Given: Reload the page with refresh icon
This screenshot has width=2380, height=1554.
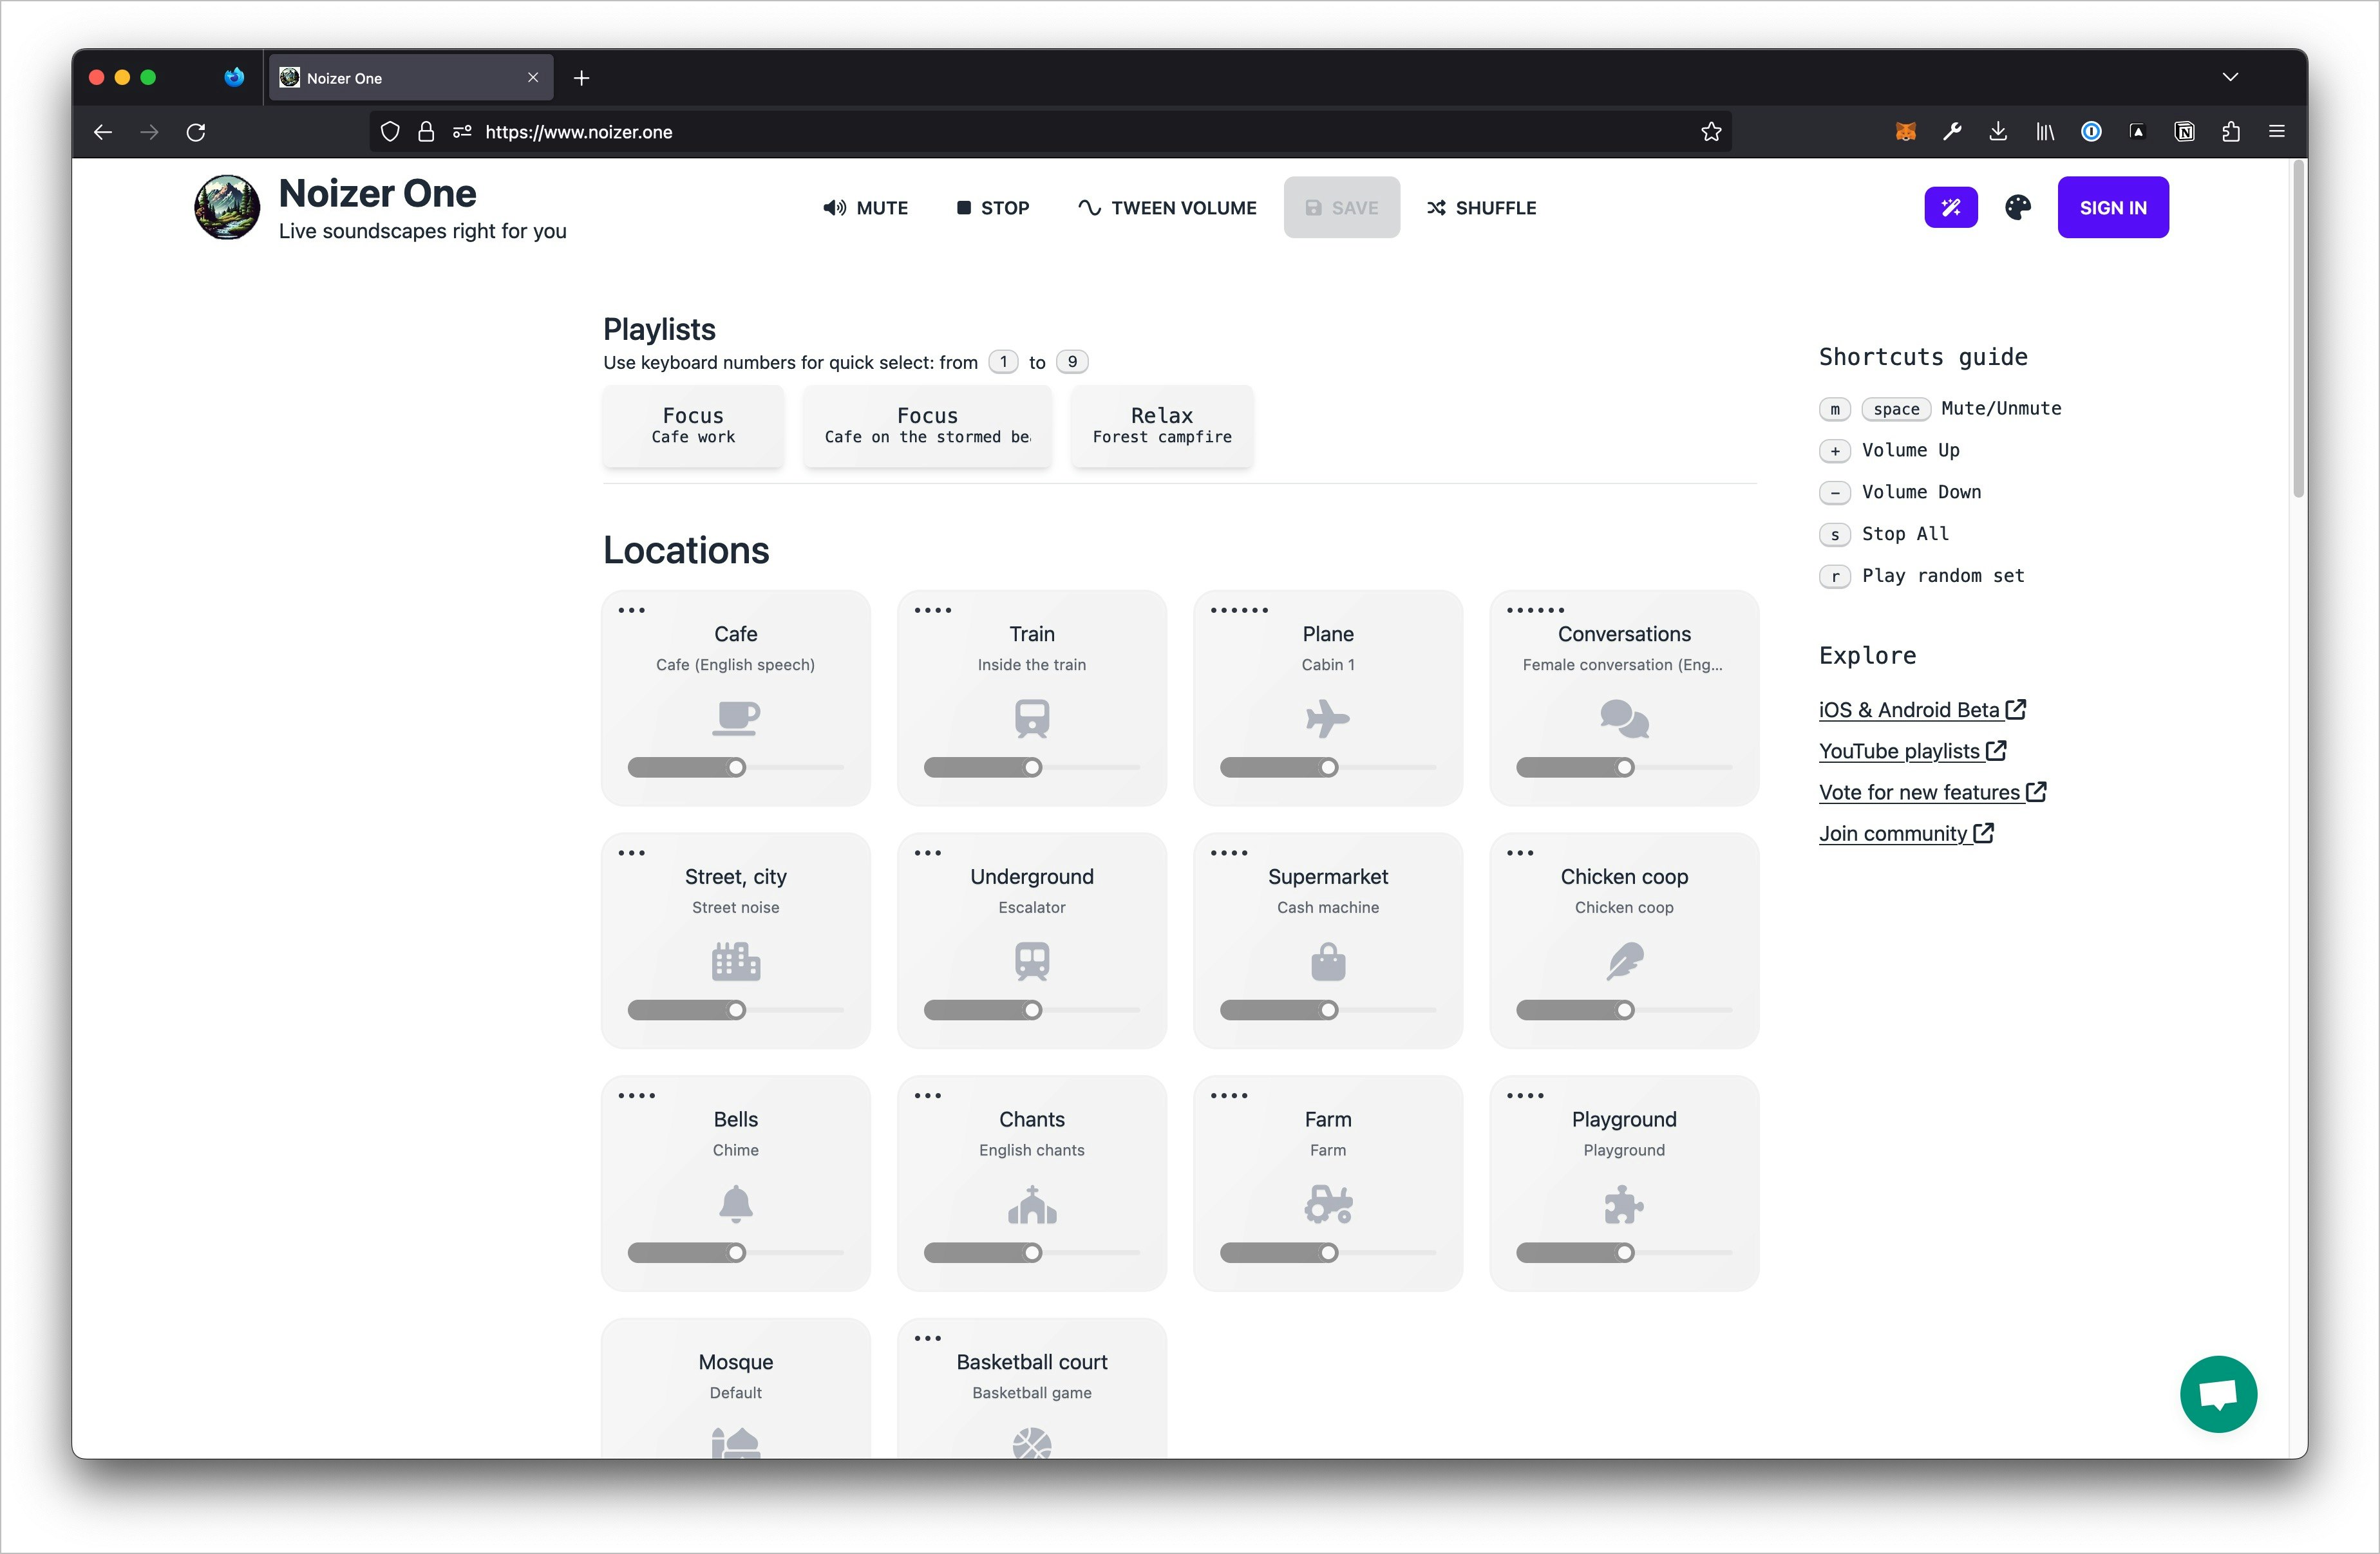Looking at the screenshot, I should [x=196, y=131].
